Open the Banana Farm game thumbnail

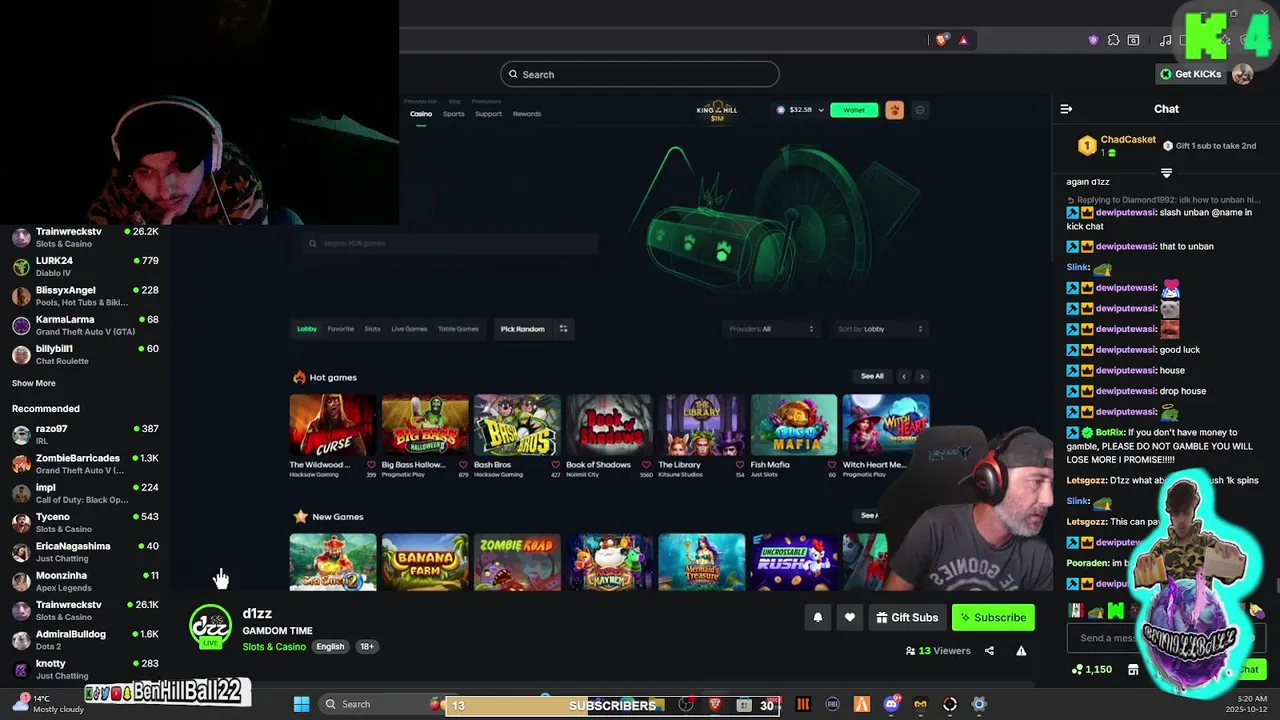point(425,562)
